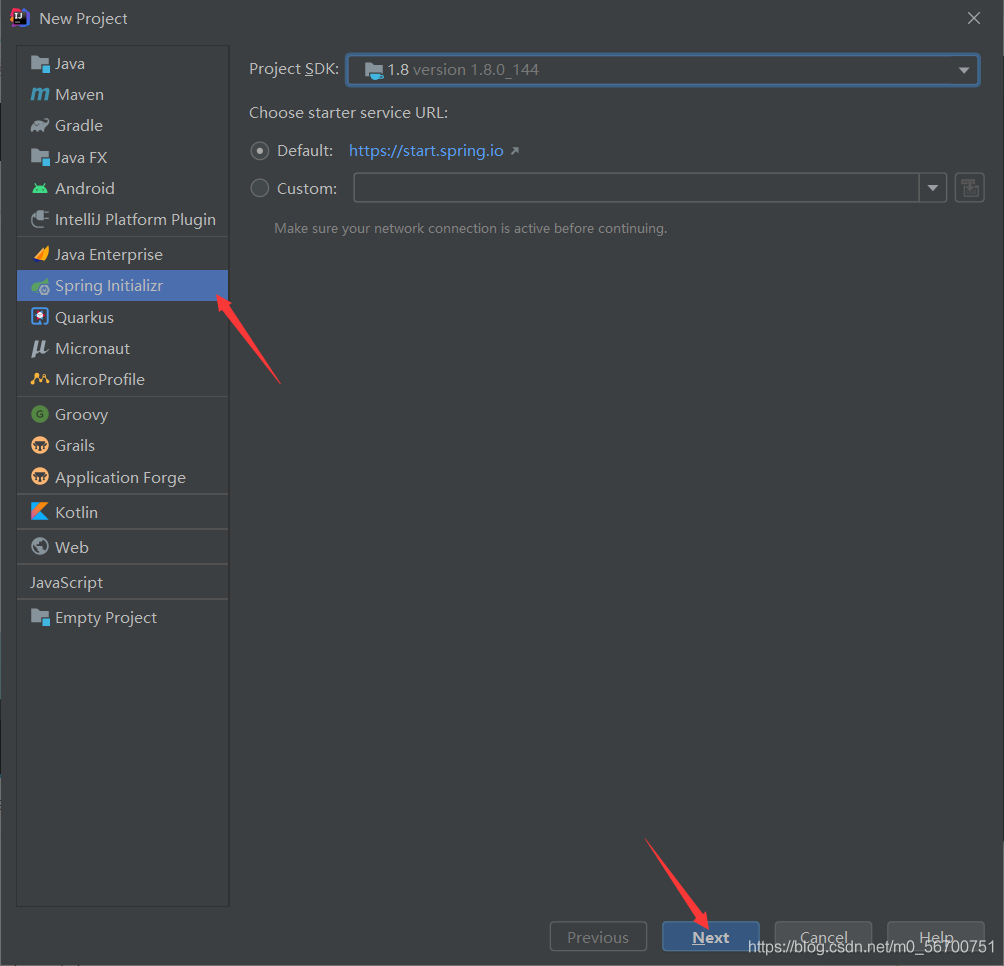Choose the Quarkus list label
Image resolution: width=1004 pixels, height=966 pixels.
point(84,318)
